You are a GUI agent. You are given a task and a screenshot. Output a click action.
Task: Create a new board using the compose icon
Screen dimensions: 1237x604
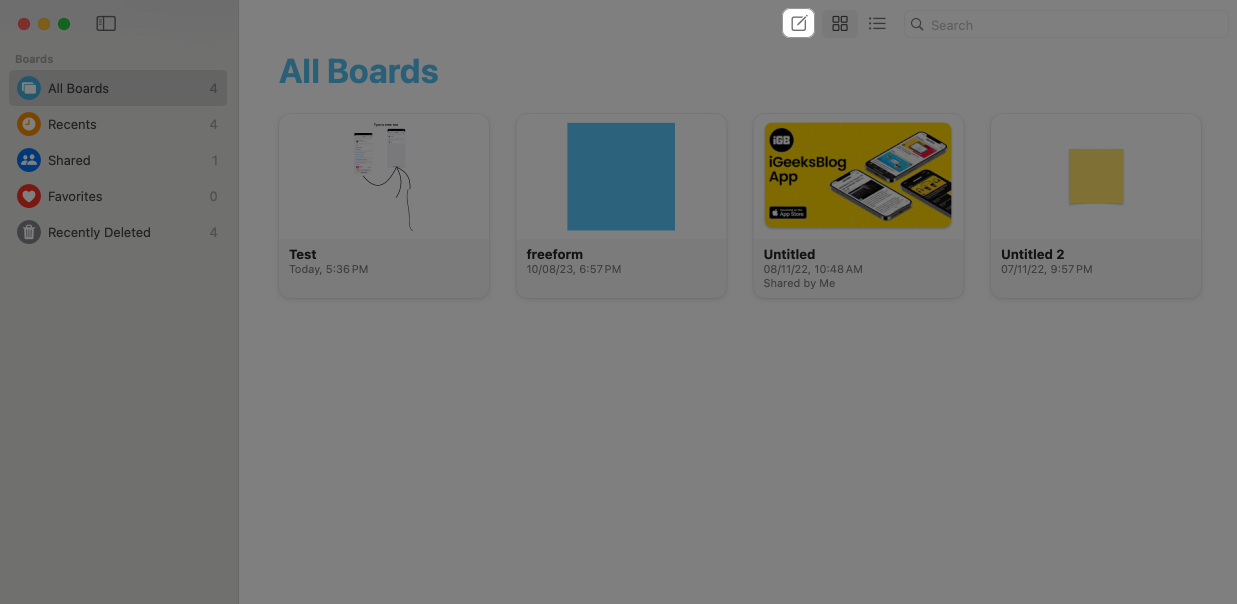[x=797, y=23]
